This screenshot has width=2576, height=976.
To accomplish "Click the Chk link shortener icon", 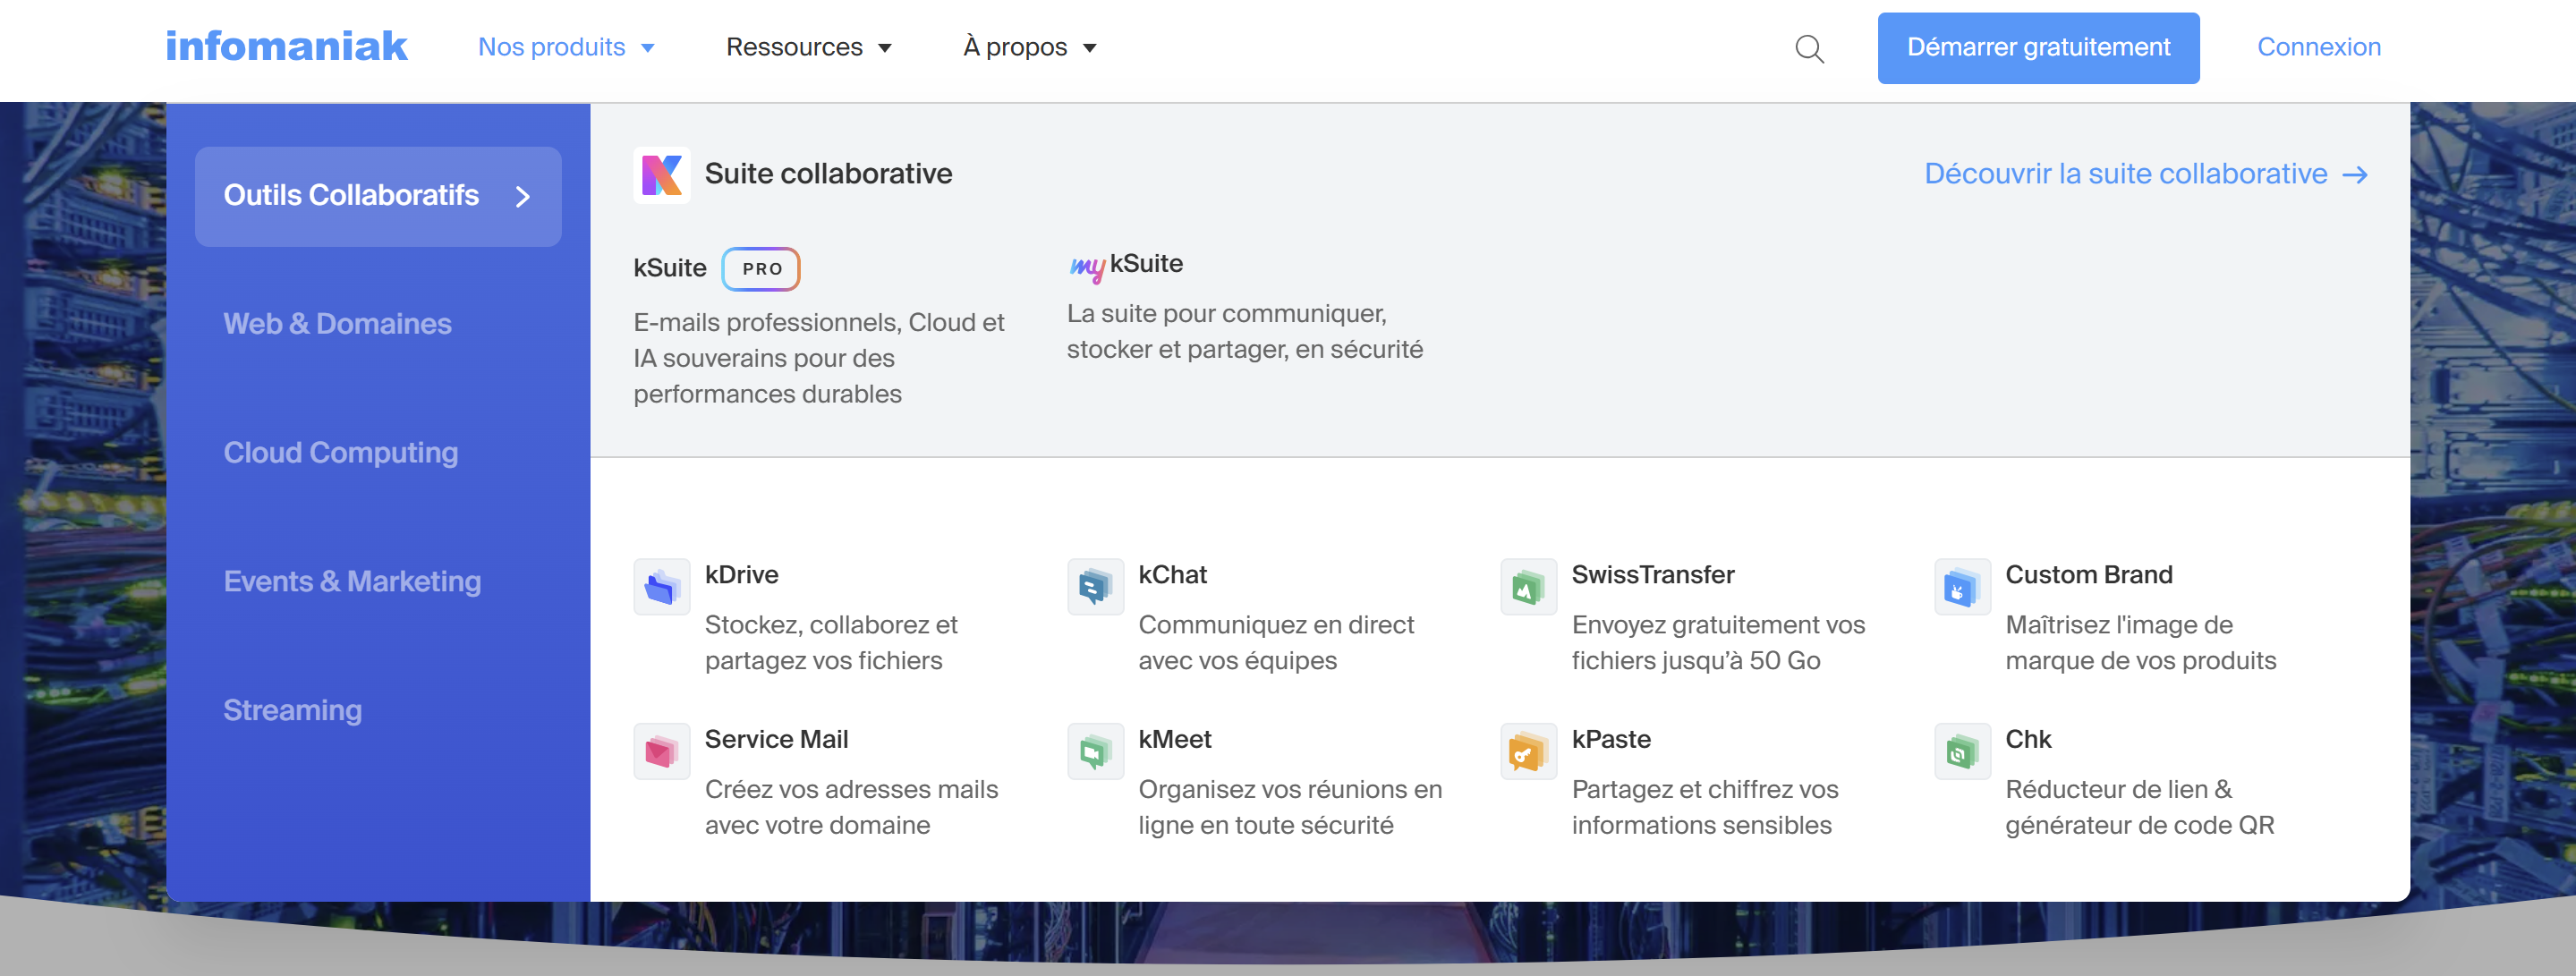I will [1961, 751].
